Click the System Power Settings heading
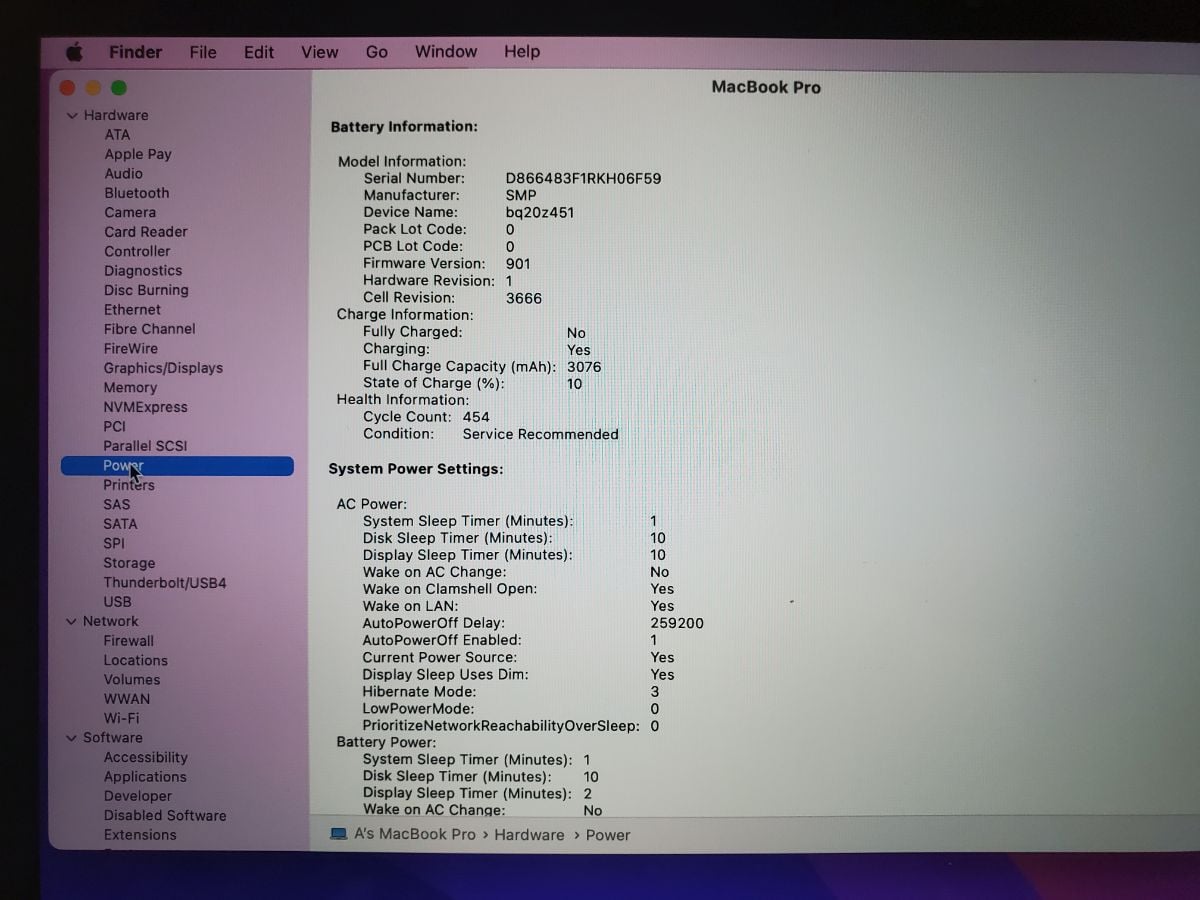 [416, 469]
